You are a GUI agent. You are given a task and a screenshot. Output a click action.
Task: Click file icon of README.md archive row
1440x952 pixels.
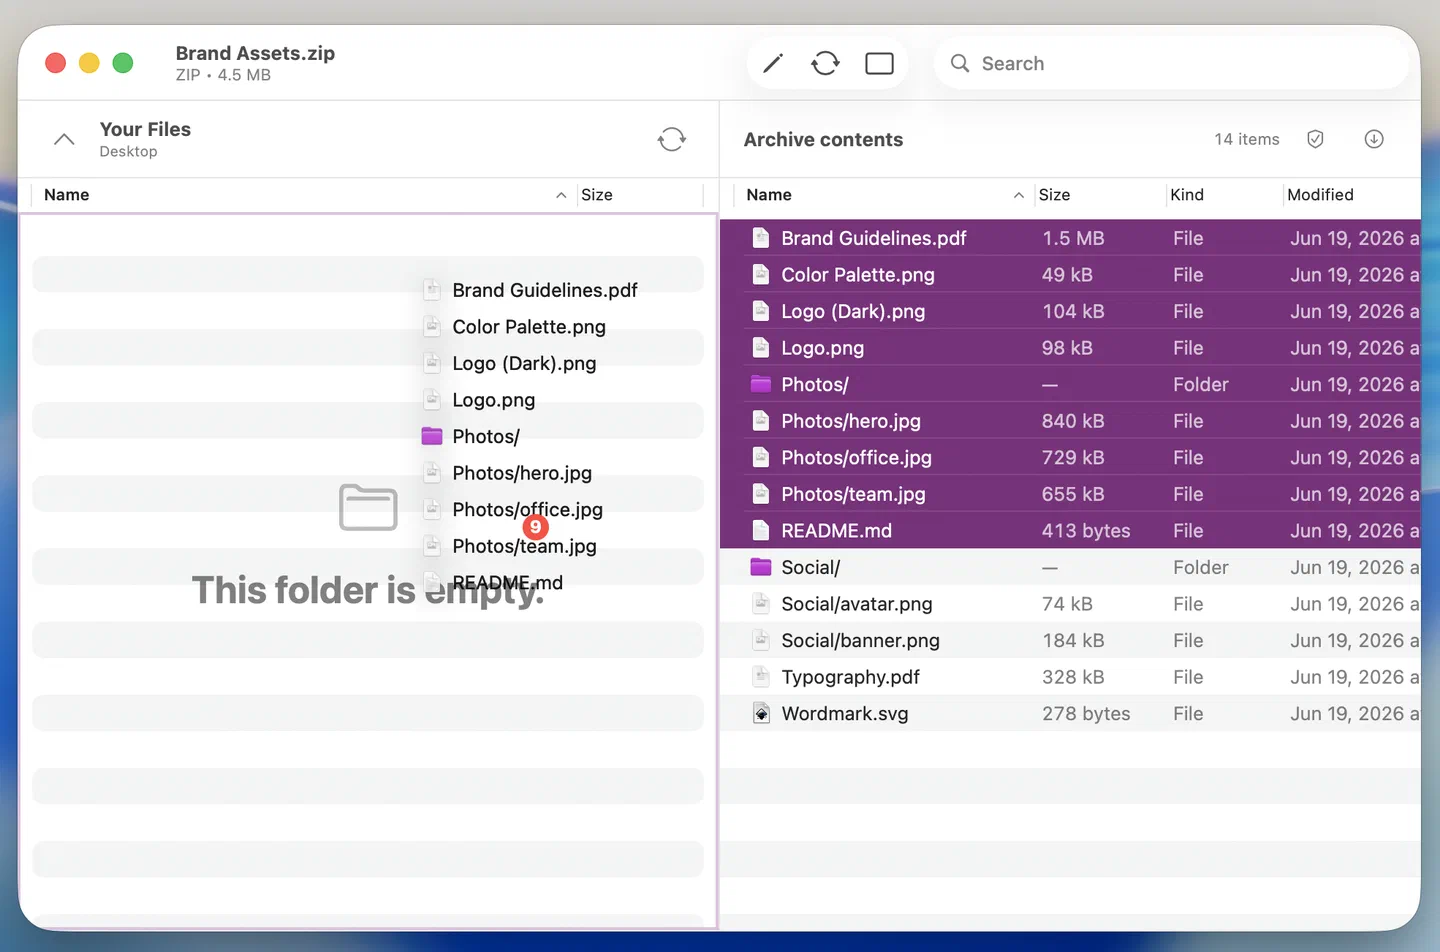click(x=761, y=531)
